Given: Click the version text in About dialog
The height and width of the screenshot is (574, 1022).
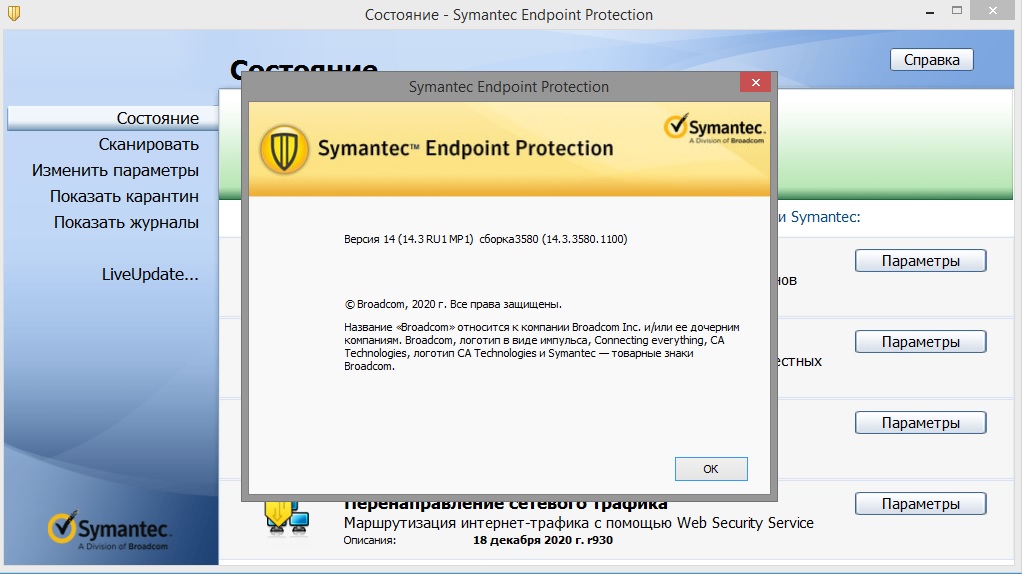Looking at the screenshot, I should (486, 239).
